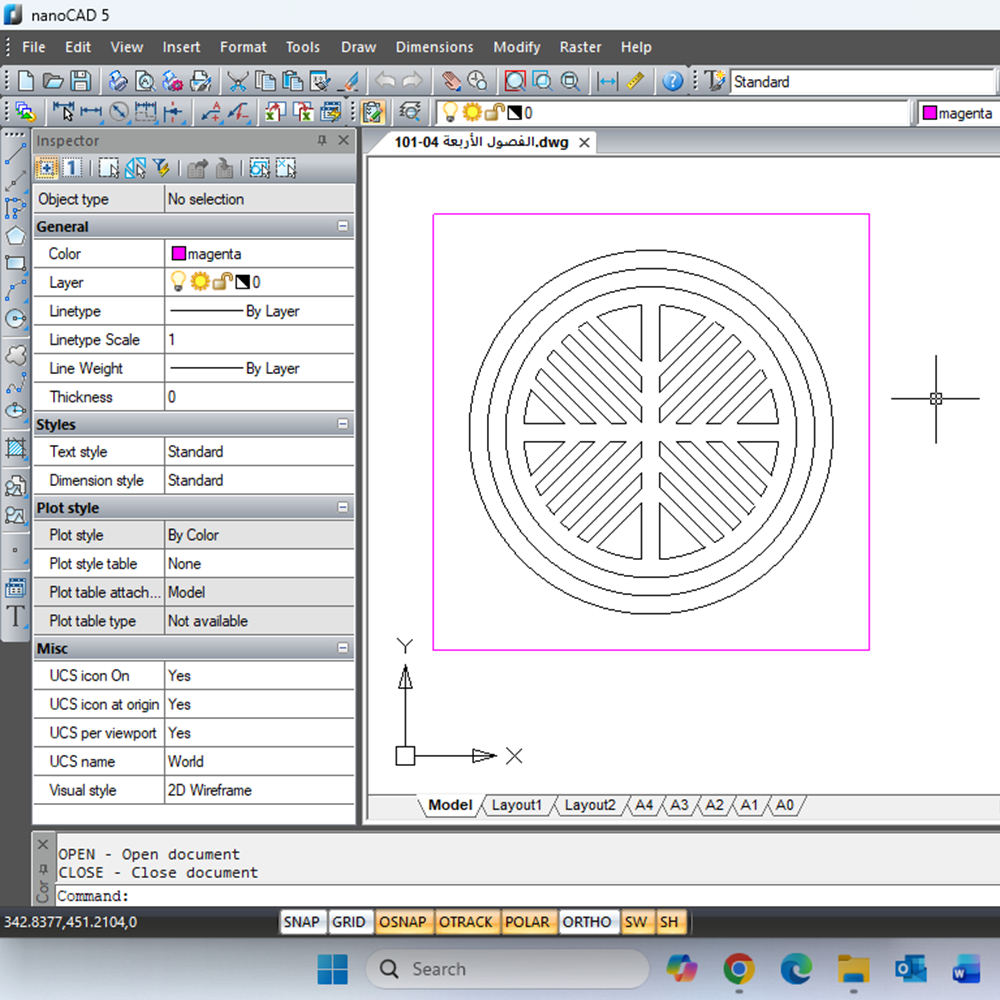
Task: Select the Rectangle drawing tool
Action: click(15, 264)
